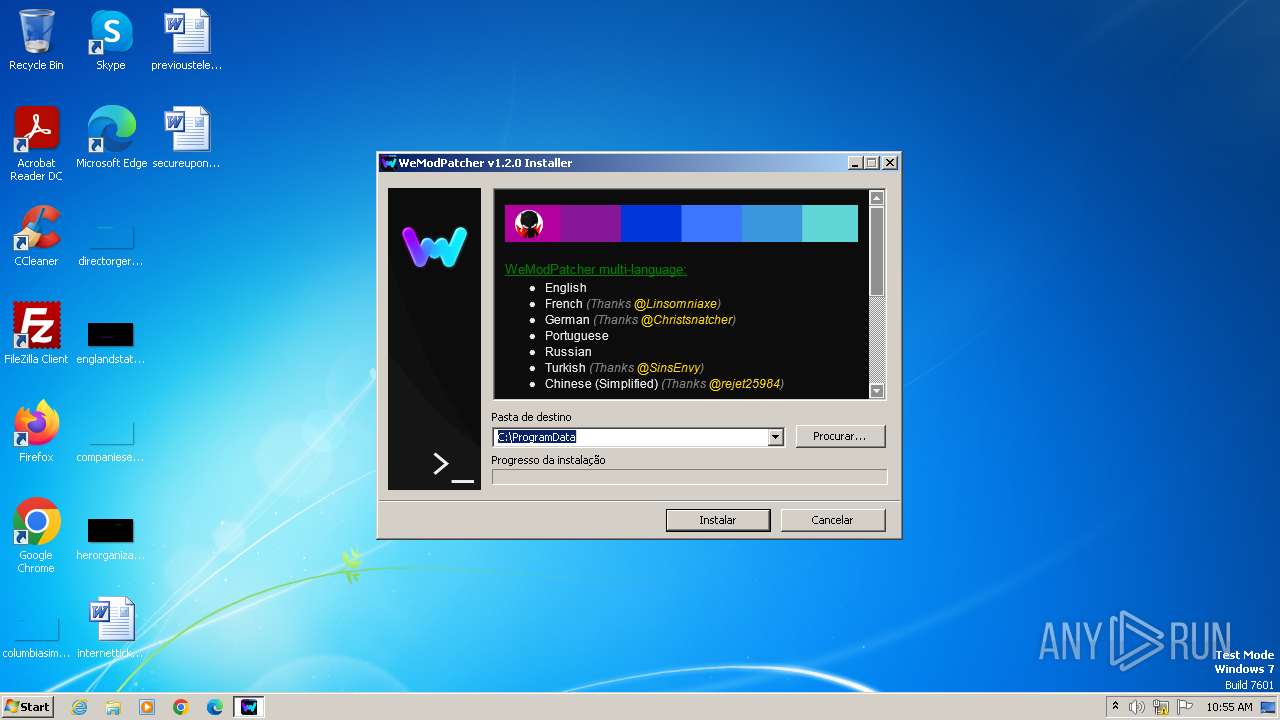Launch the CCleaner desktop shortcut
The width and height of the screenshot is (1280, 720).
[x=36, y=235]
